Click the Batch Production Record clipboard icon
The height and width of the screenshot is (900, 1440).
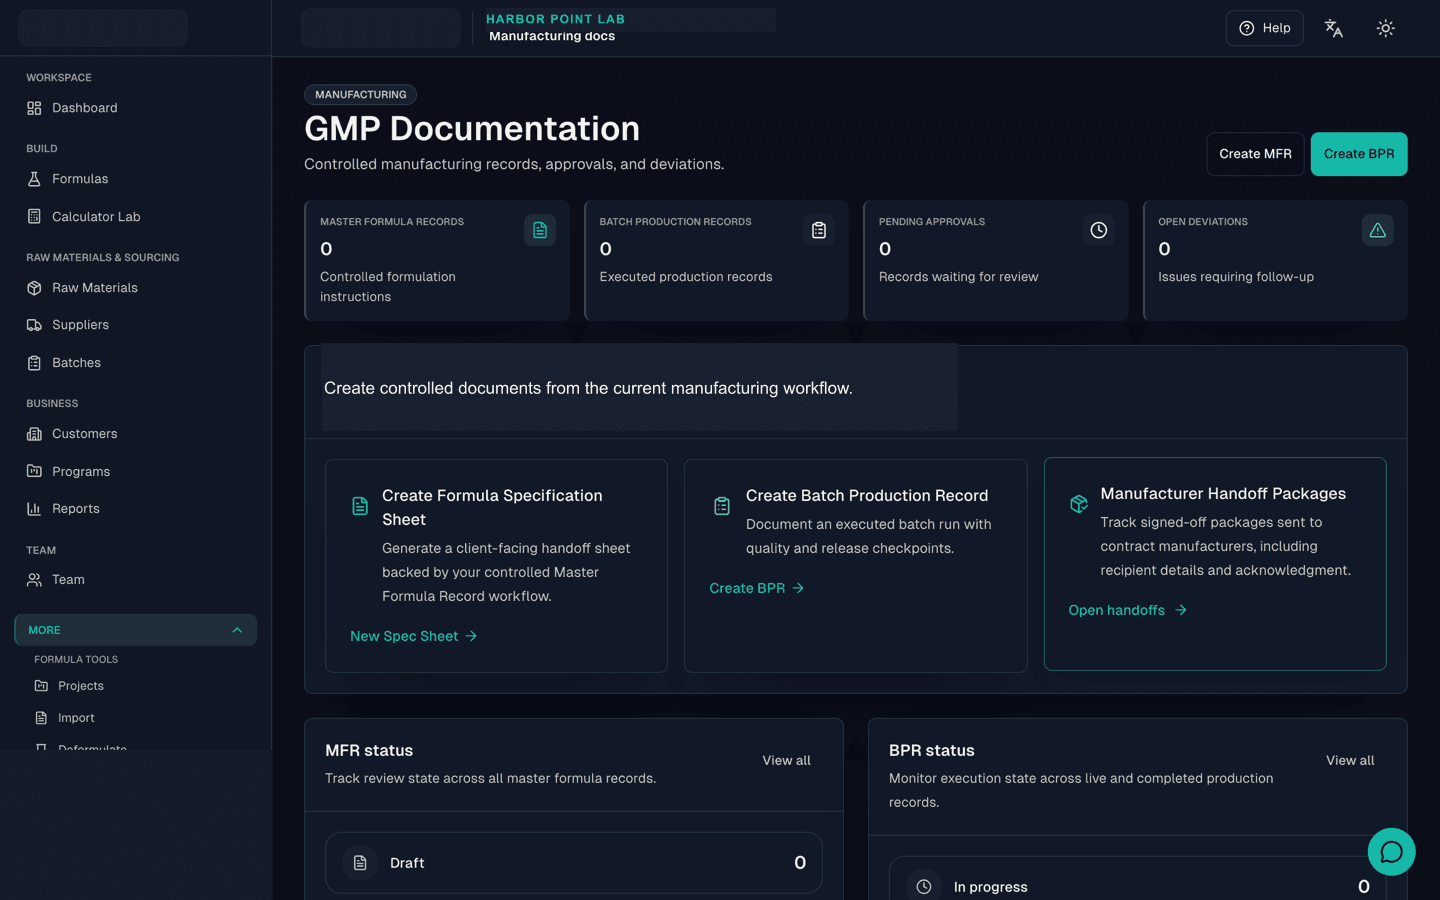(722, 506)
